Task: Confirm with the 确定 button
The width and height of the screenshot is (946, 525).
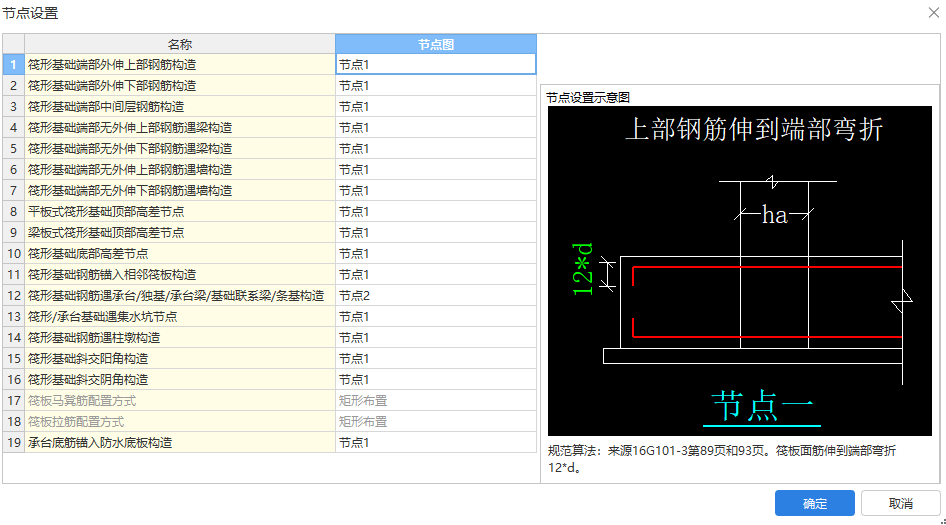Action: [814, 503]
